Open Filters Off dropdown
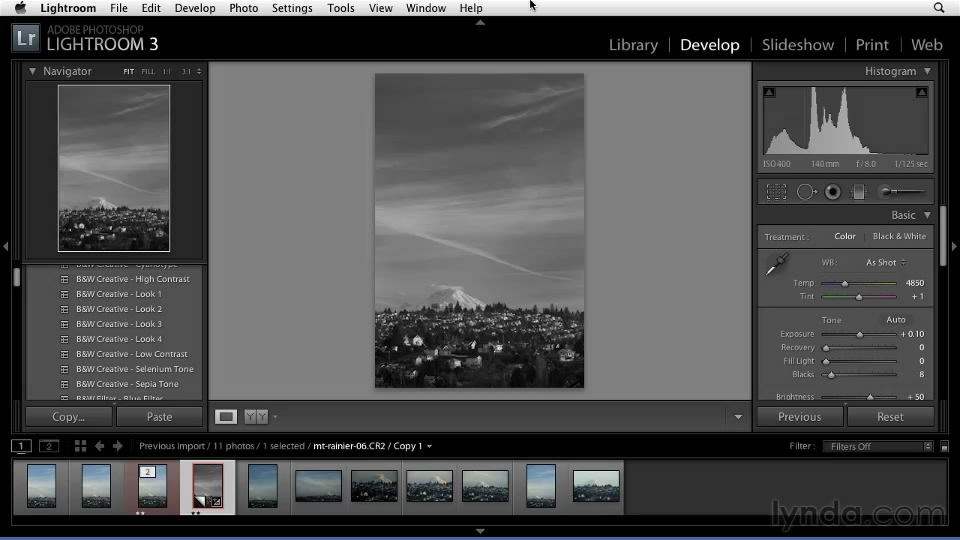Screen dimensions: 960x540 click(x=877, y=446)
